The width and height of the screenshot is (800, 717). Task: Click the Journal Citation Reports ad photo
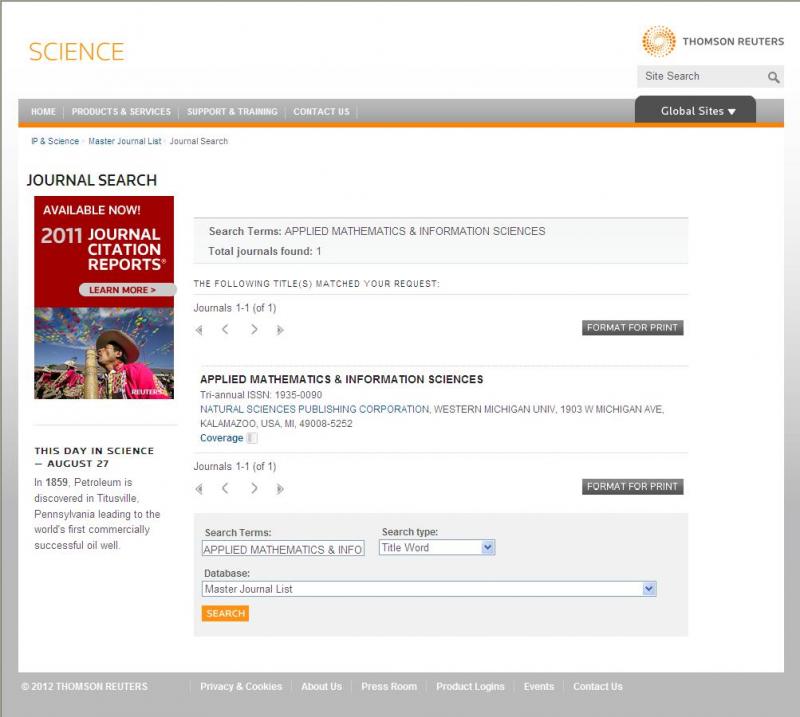pos(104,353)
